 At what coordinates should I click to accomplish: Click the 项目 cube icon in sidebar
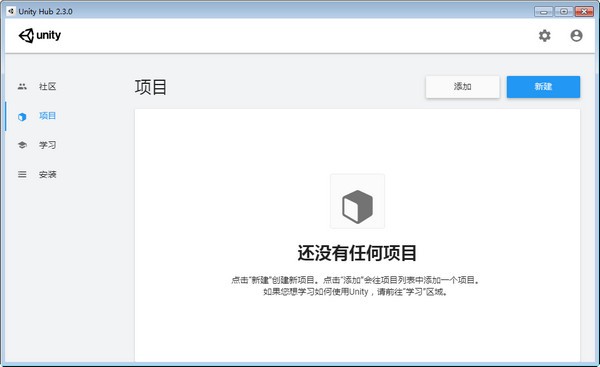tap(22, 116)
